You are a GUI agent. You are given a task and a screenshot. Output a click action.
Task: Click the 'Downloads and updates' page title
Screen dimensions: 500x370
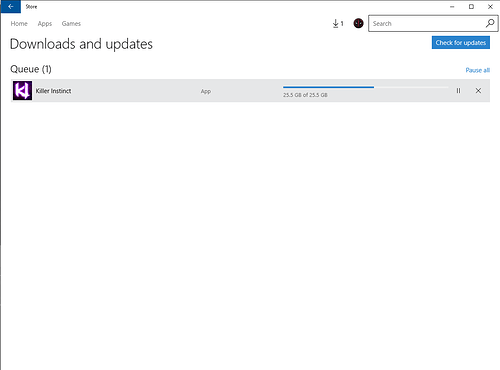coord(81,44)
